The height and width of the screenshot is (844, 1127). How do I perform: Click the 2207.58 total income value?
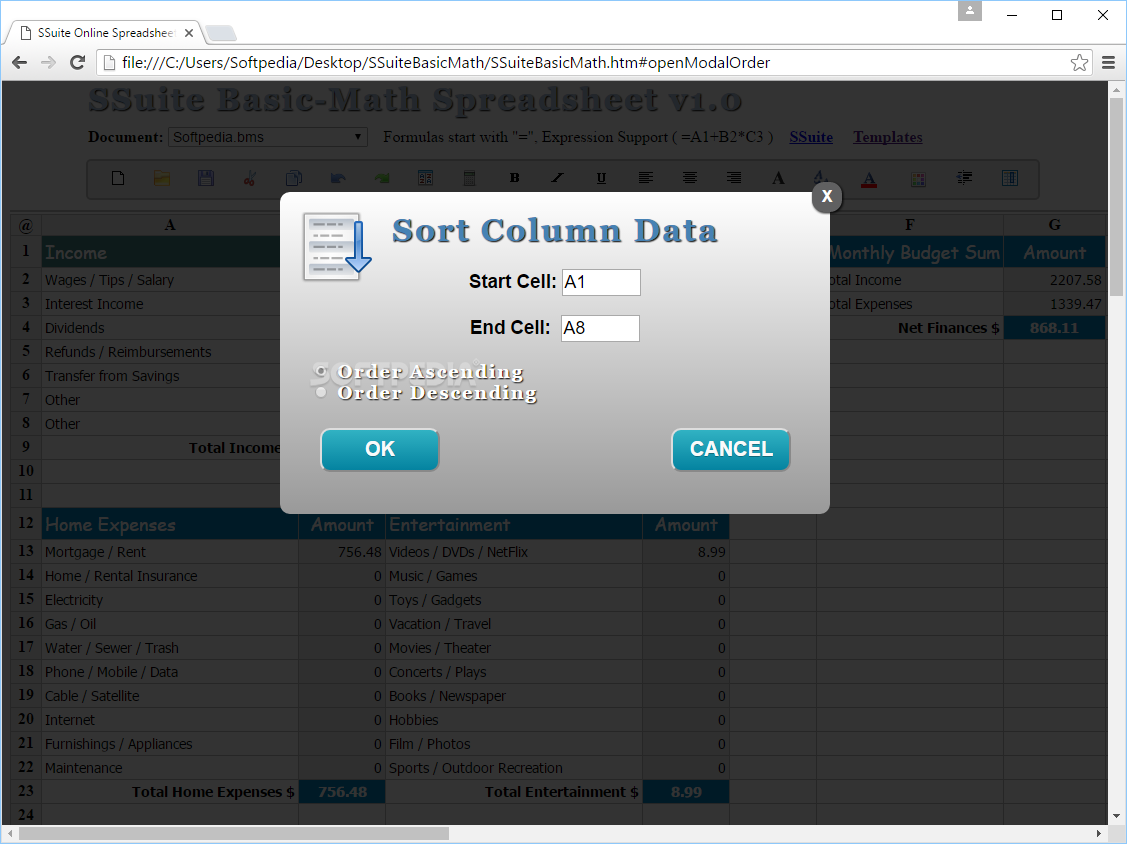click(1054, 280)
